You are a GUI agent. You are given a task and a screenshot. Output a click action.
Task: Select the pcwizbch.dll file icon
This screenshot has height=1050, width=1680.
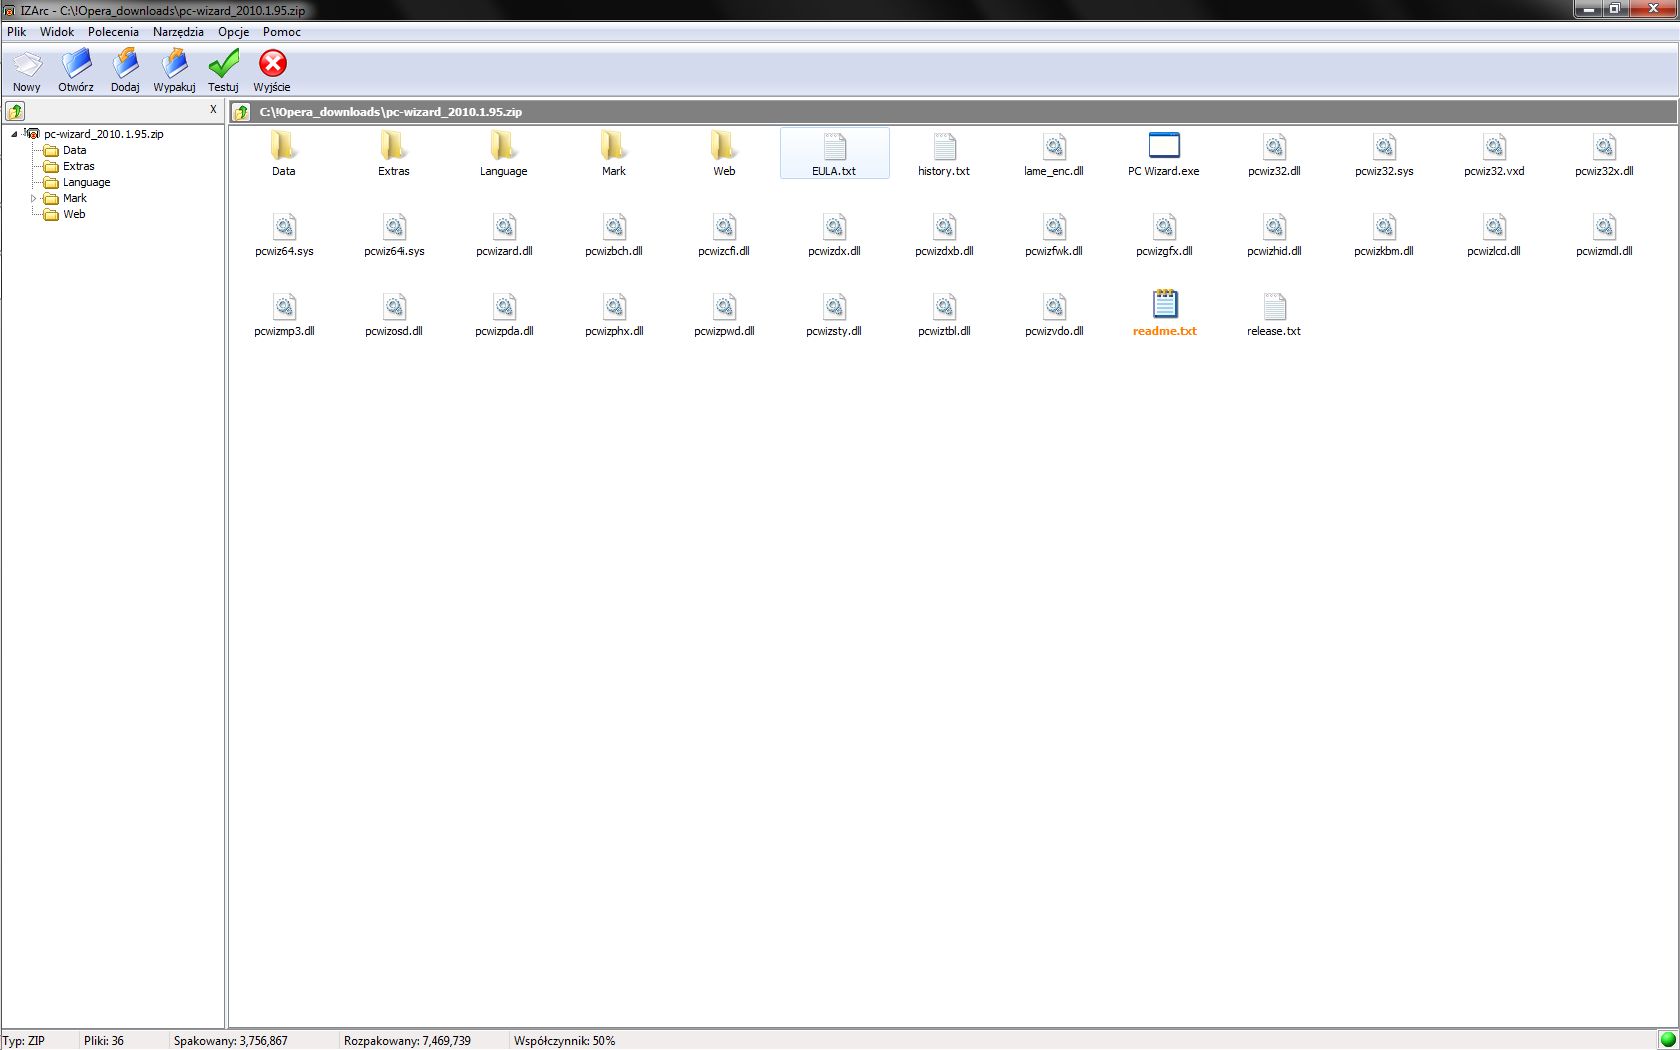614,226
